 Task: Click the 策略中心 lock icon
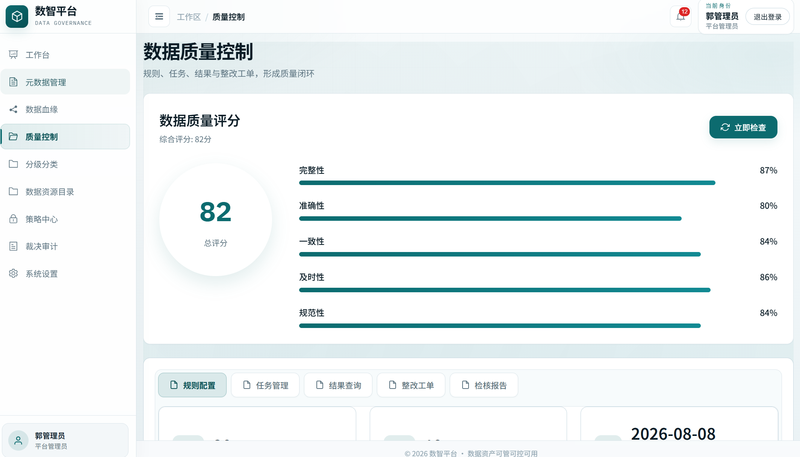[x=13, y=219]
